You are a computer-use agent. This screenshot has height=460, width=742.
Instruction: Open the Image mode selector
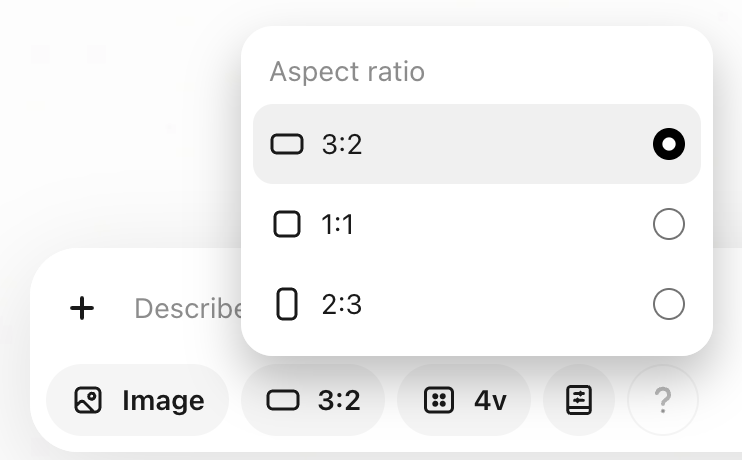(x=138, y=401)
